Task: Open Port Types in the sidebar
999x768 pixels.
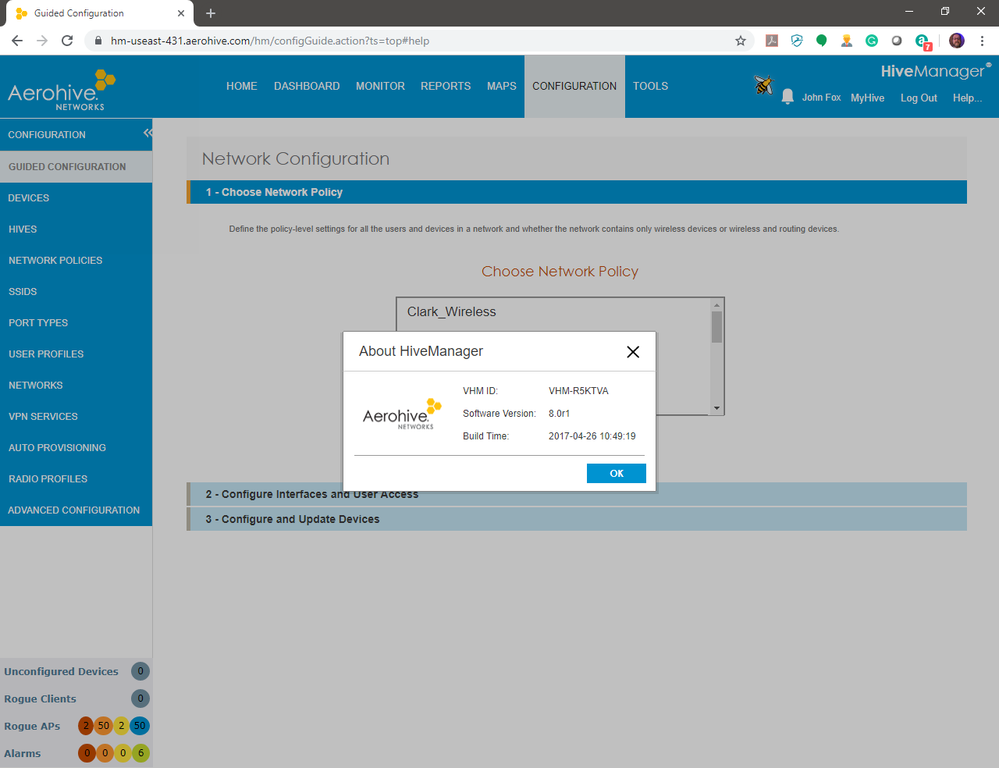Action: pyautogui.click(x=76, y=322)
